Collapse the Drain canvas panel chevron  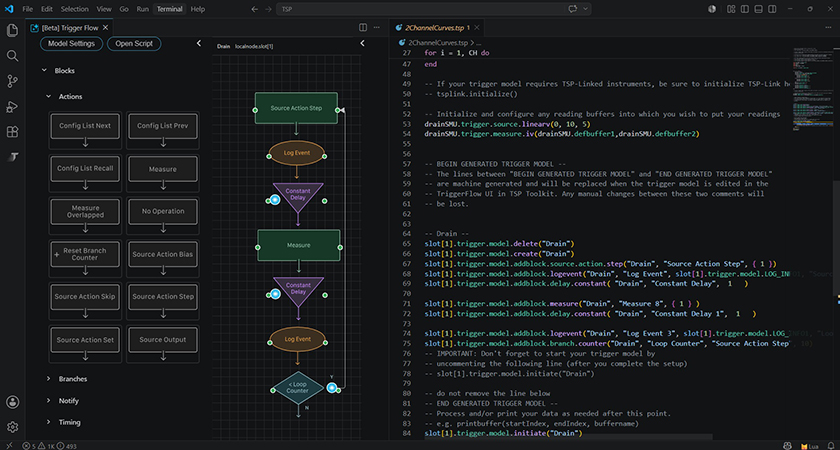(x=362, y=43)
